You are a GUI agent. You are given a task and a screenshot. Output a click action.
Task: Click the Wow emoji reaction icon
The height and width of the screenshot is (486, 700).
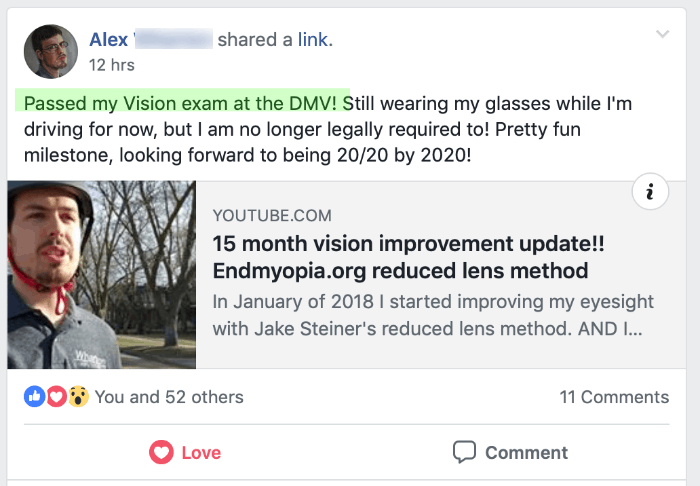pyautogui.click(x=78, y=397)
